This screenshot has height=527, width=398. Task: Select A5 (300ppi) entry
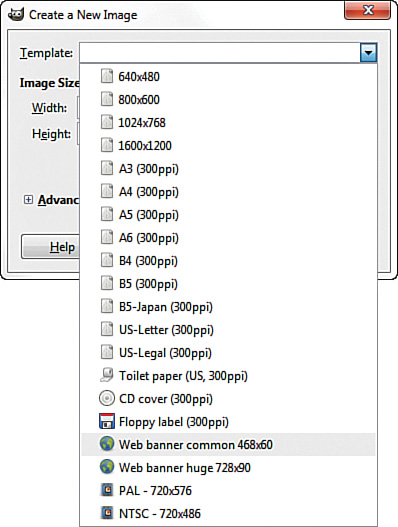tap(228, 214)
